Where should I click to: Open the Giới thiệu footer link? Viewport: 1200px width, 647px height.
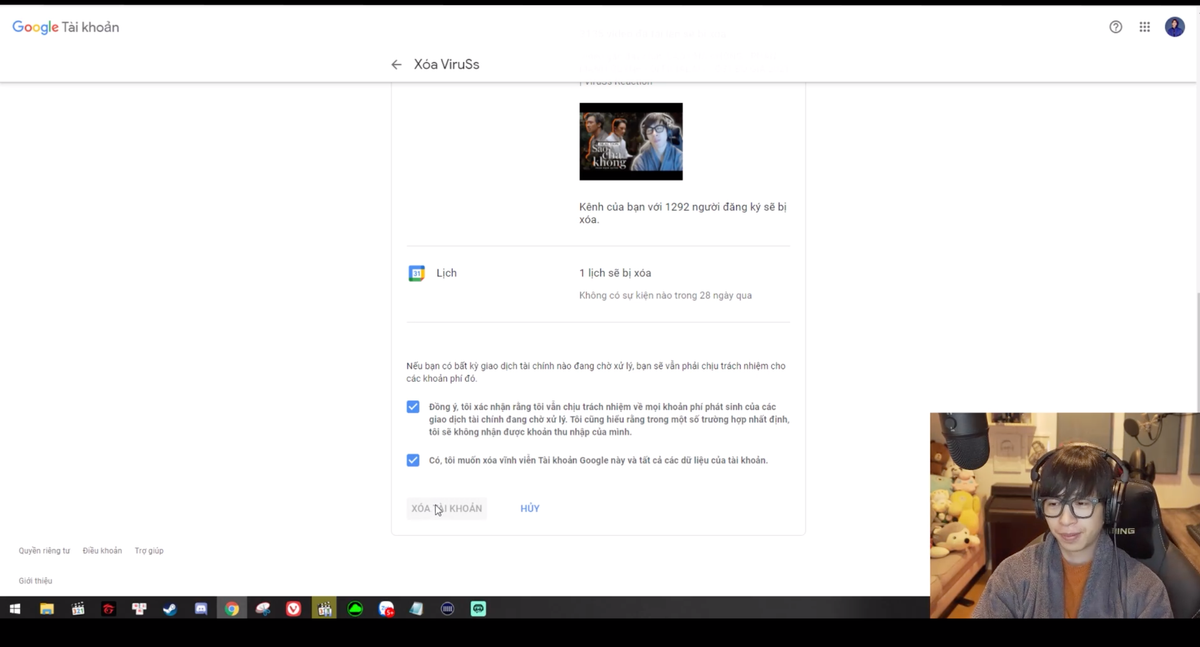pyautogui.click(x=35, y=581)
